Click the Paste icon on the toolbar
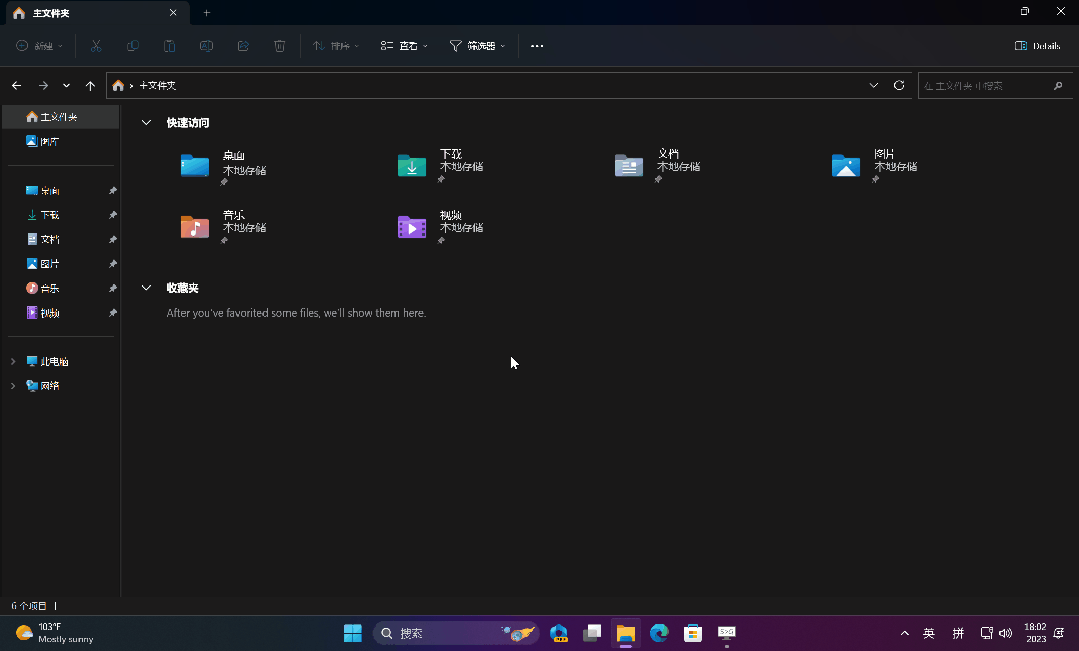The width and height of the screenshot is (1079, 651). [x=169, y=45]
